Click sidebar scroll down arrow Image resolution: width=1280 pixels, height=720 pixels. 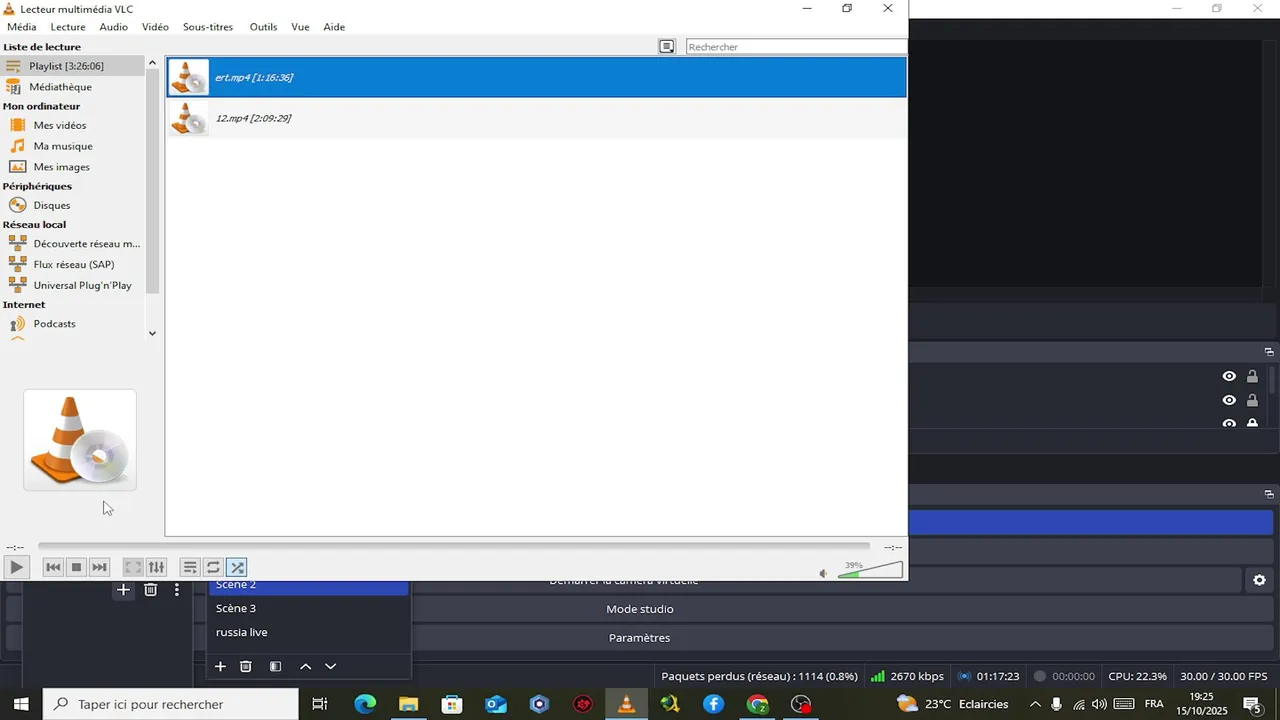coord(153,333)
